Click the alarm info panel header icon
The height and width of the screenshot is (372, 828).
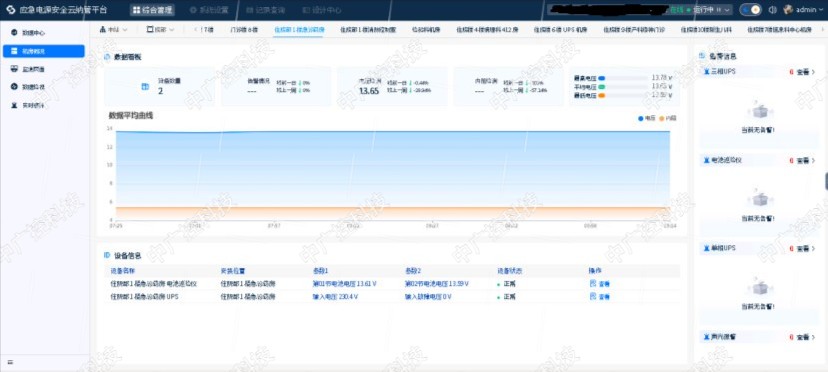(x=702, y=55)
